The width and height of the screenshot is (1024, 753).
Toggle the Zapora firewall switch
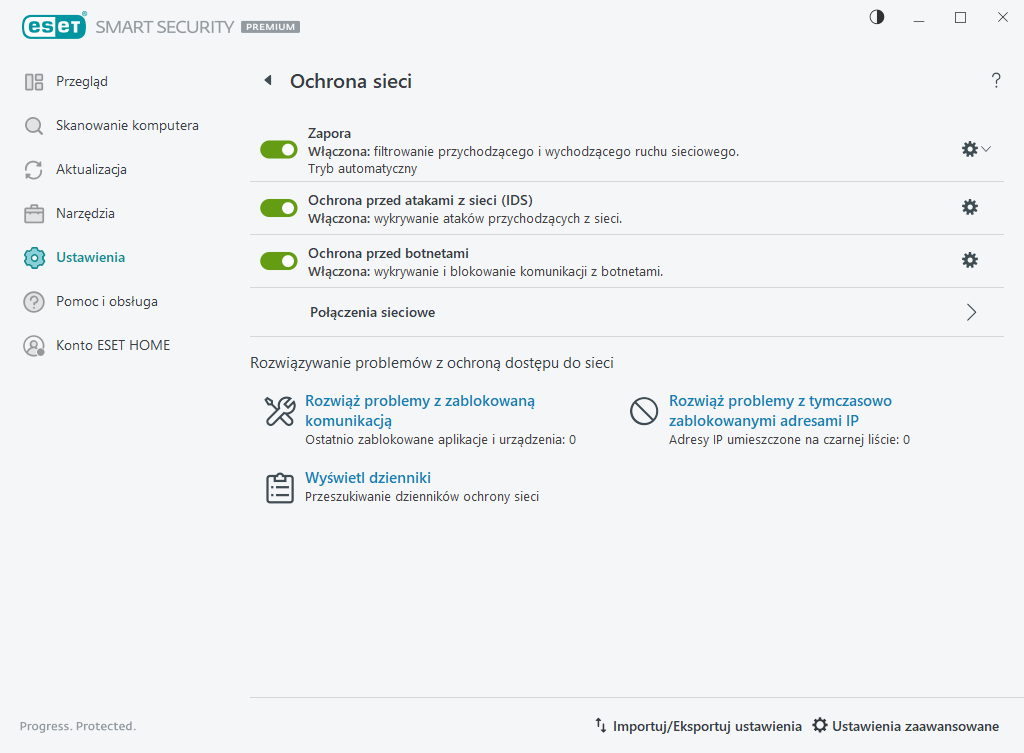pos(279,149)
